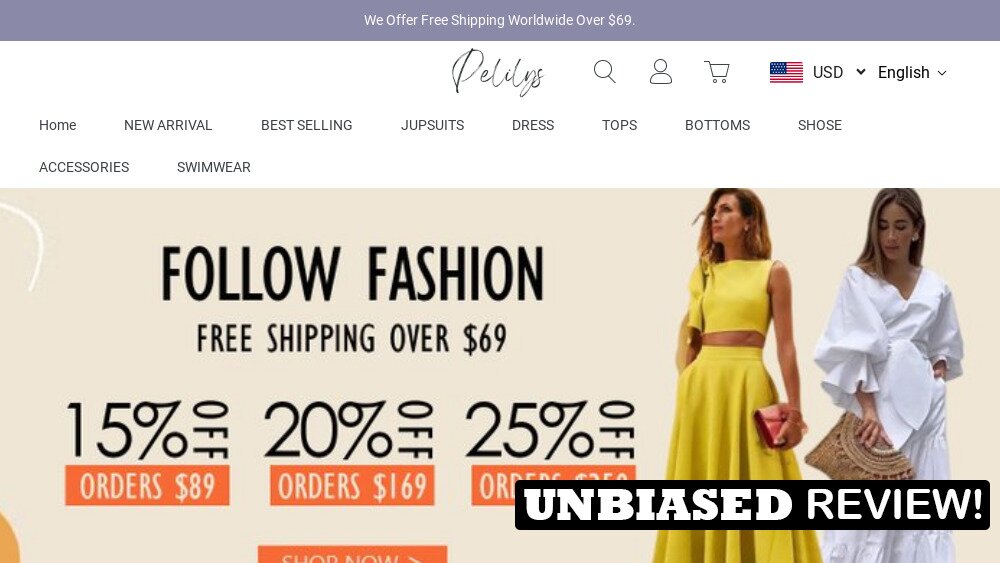Click the Follow Fashion hero banner image

[500, 376]
